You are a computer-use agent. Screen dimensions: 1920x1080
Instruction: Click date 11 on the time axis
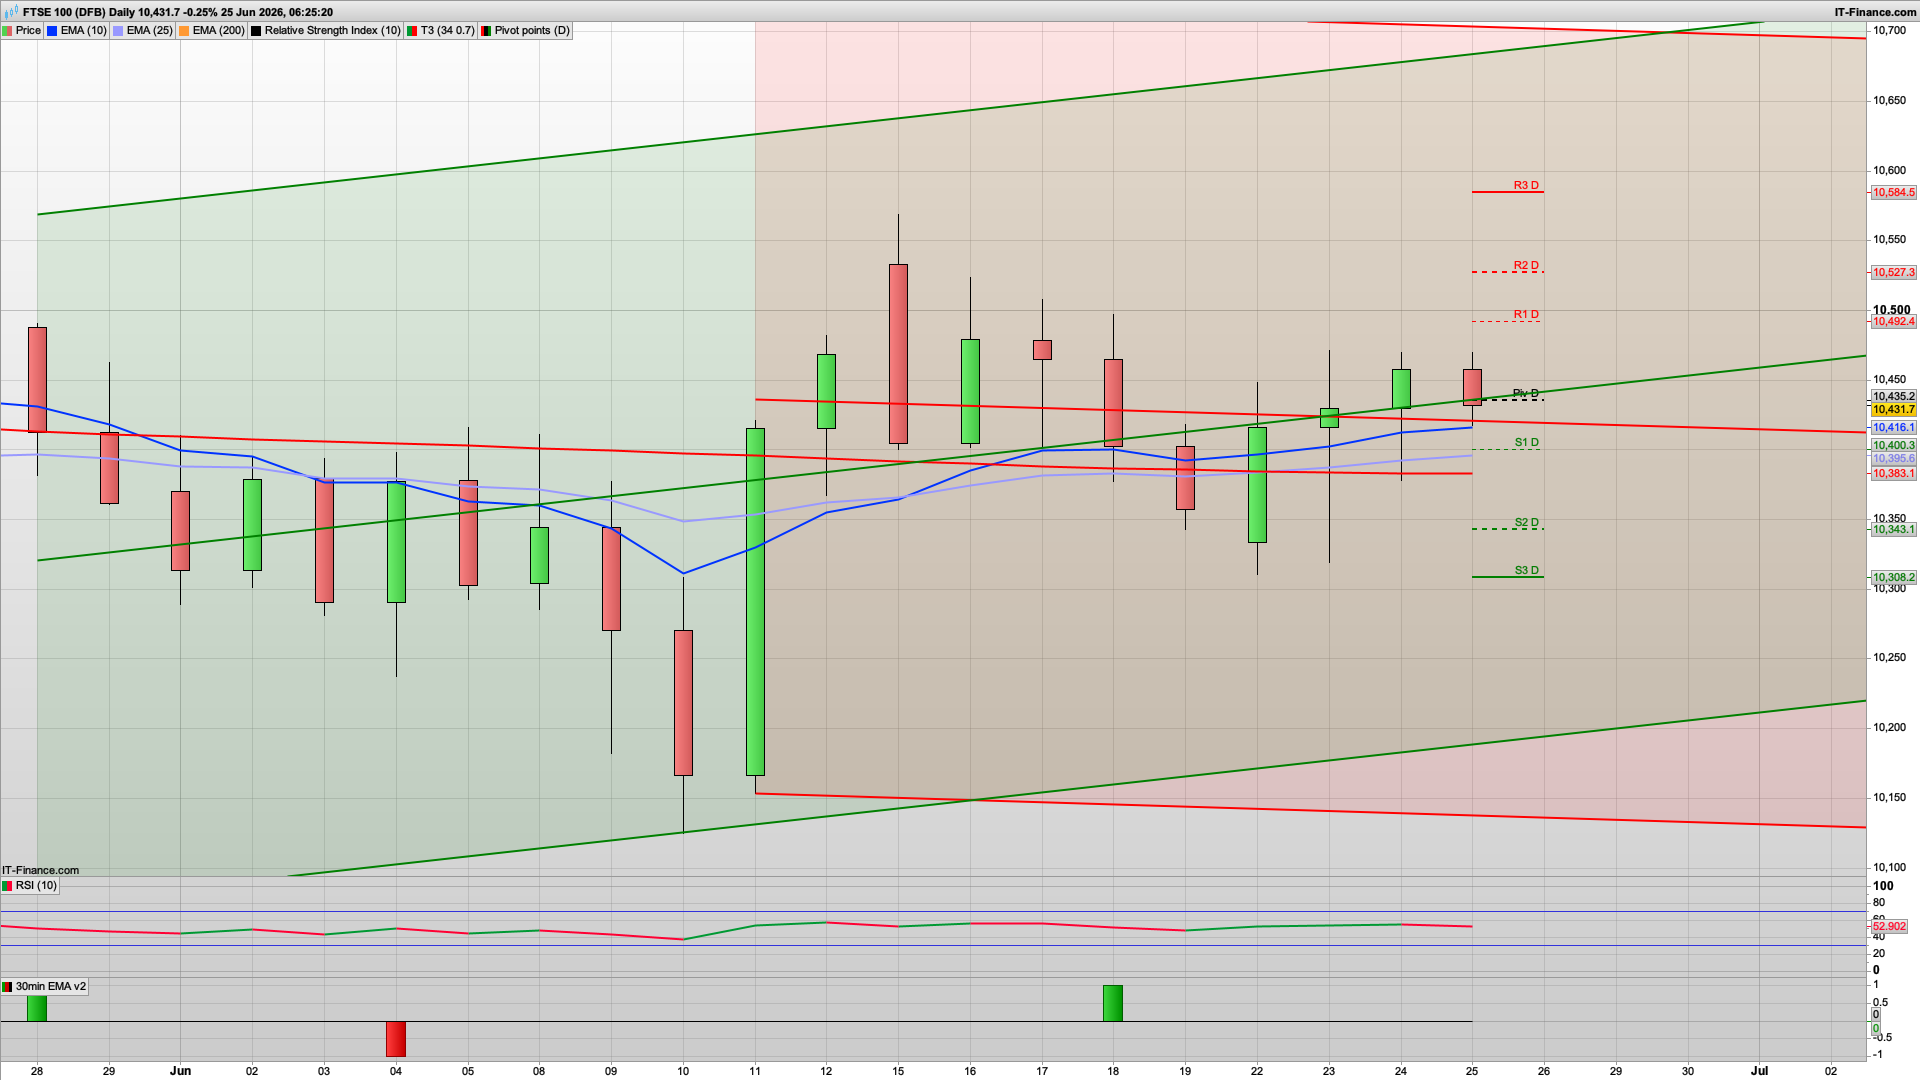755,1071
